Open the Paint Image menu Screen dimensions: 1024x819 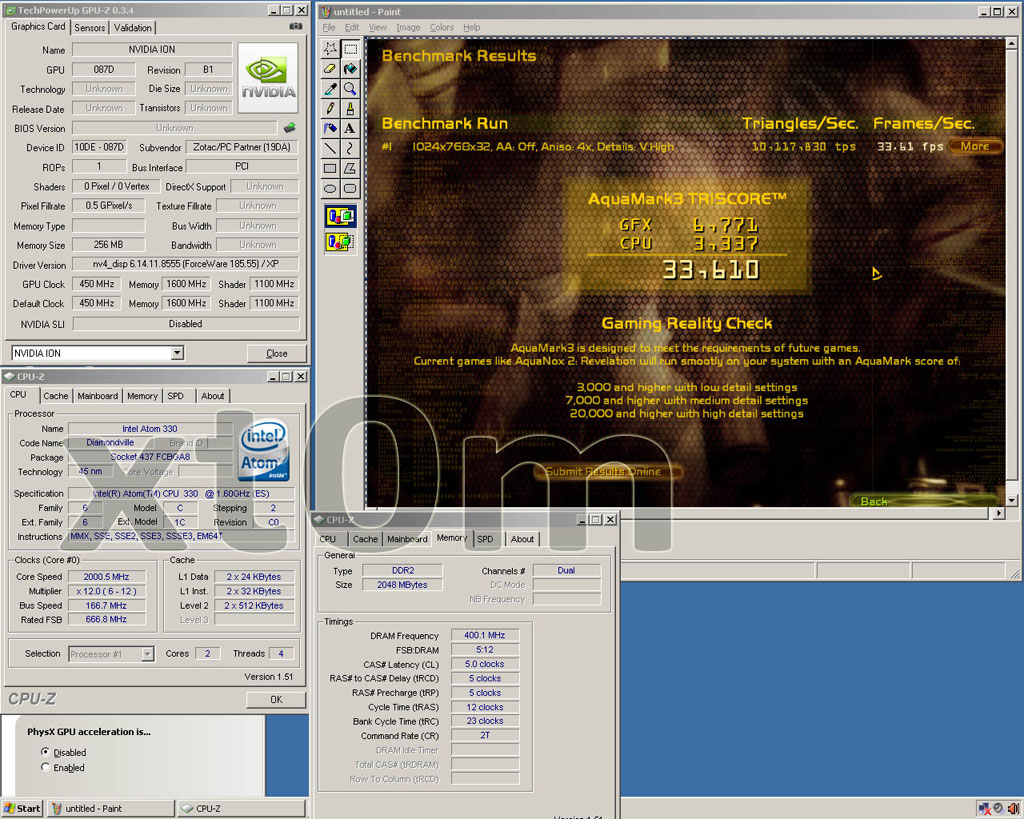(408, 27)
